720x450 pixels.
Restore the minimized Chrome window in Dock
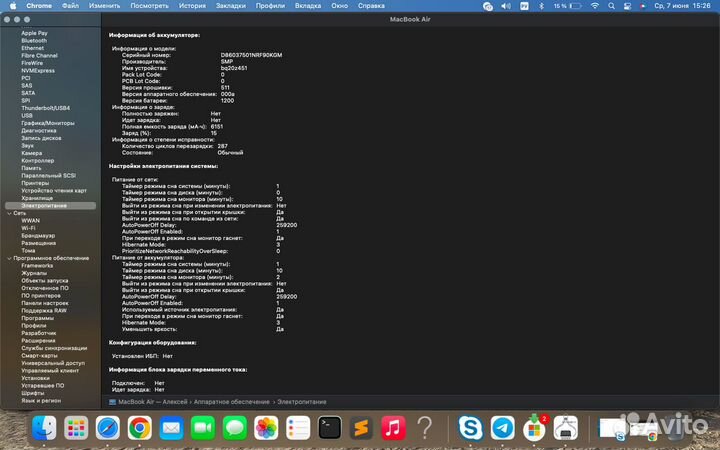[x=644, y=430]
